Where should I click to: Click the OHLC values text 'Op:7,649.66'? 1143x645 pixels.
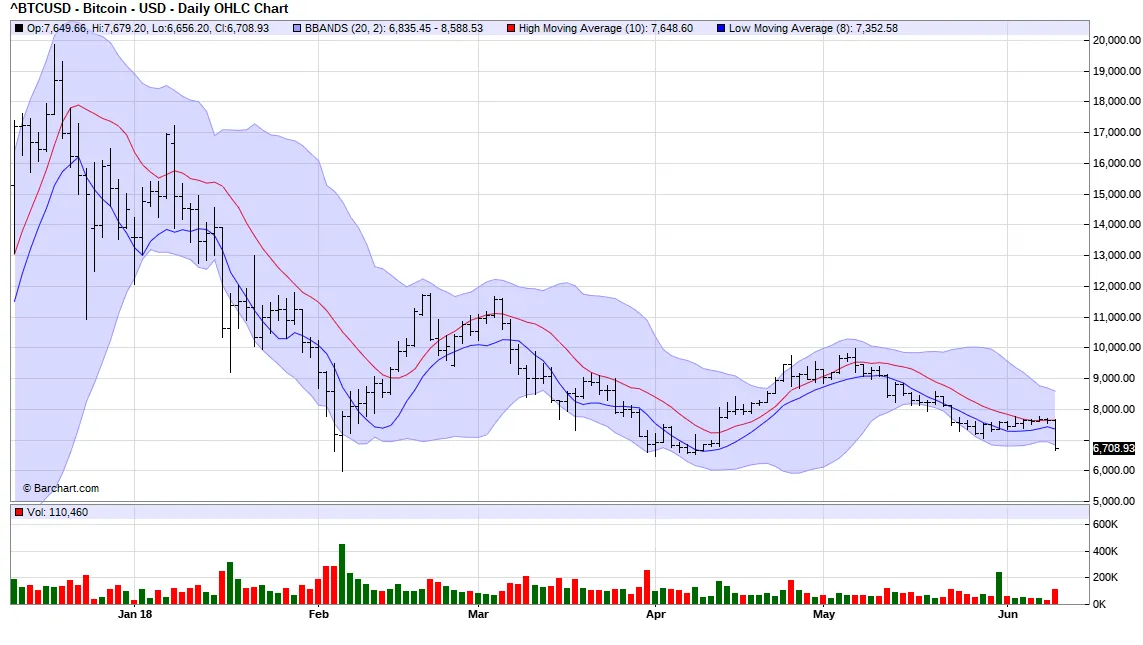(56, 28)
